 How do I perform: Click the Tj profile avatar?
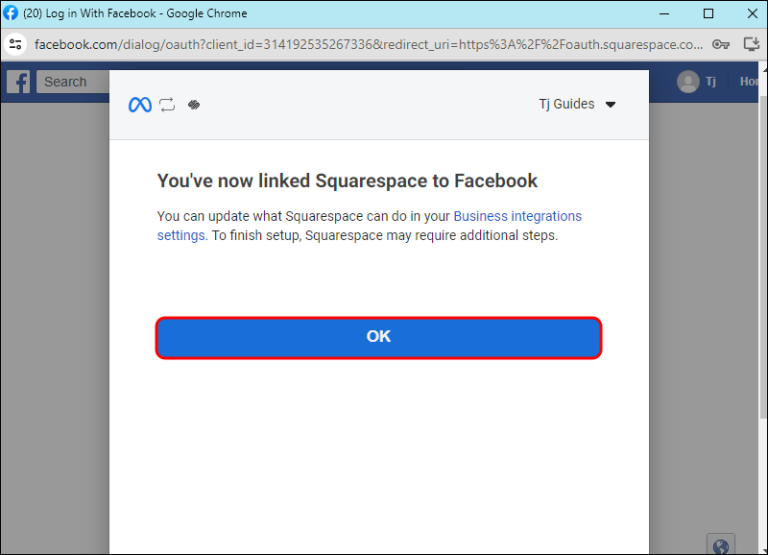[688, 82]
